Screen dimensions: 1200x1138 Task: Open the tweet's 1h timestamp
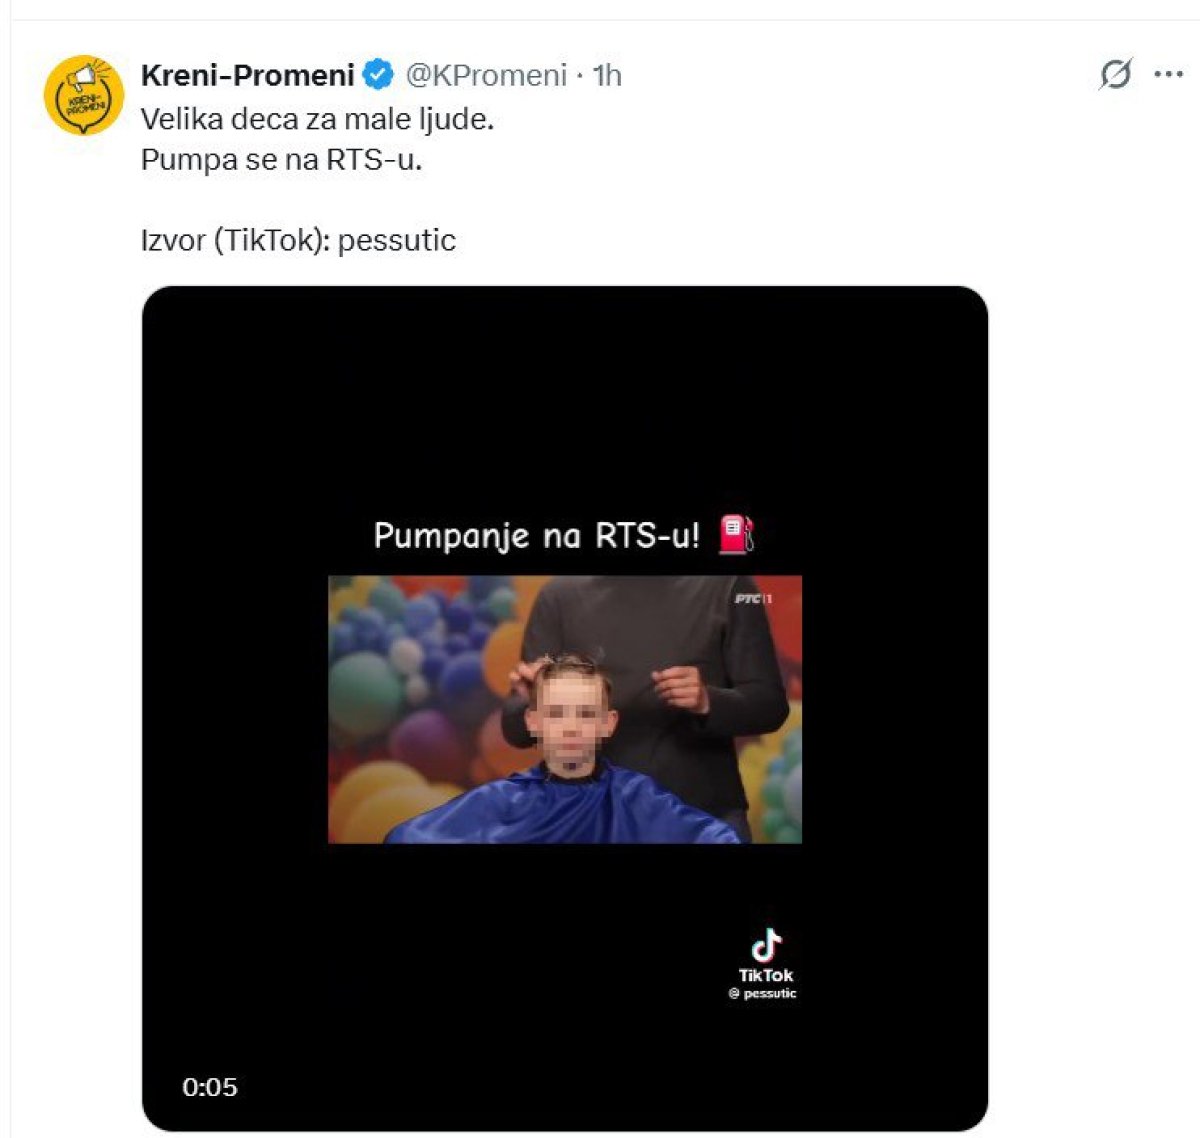(x=607, y=75)
